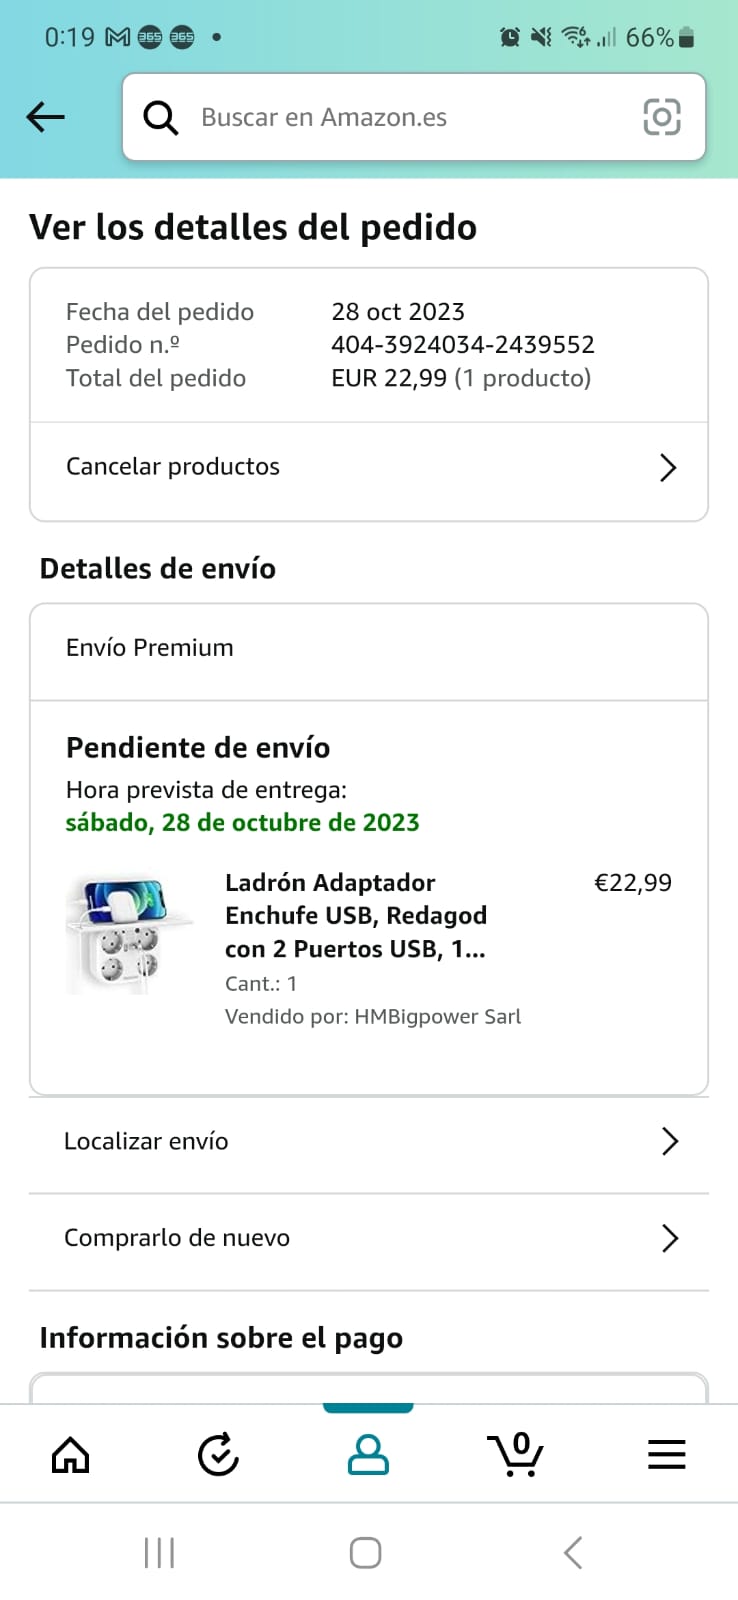Go to the Amazon home tab
This screenshot has height=1600, width=738.
pyautogui.click(x=70, y=1454)
